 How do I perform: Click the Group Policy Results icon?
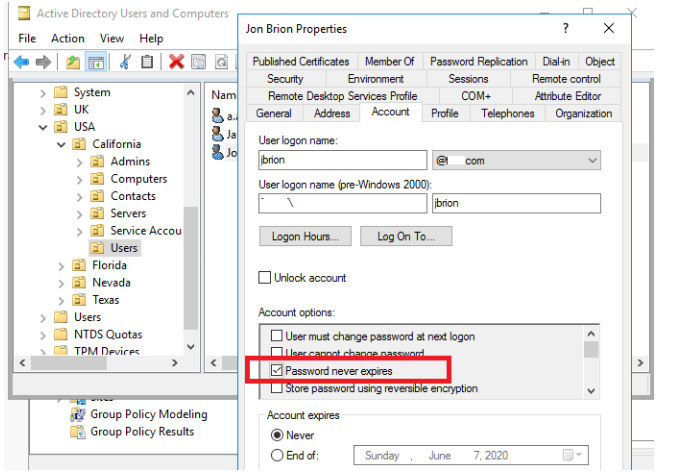tap(78, 431)
